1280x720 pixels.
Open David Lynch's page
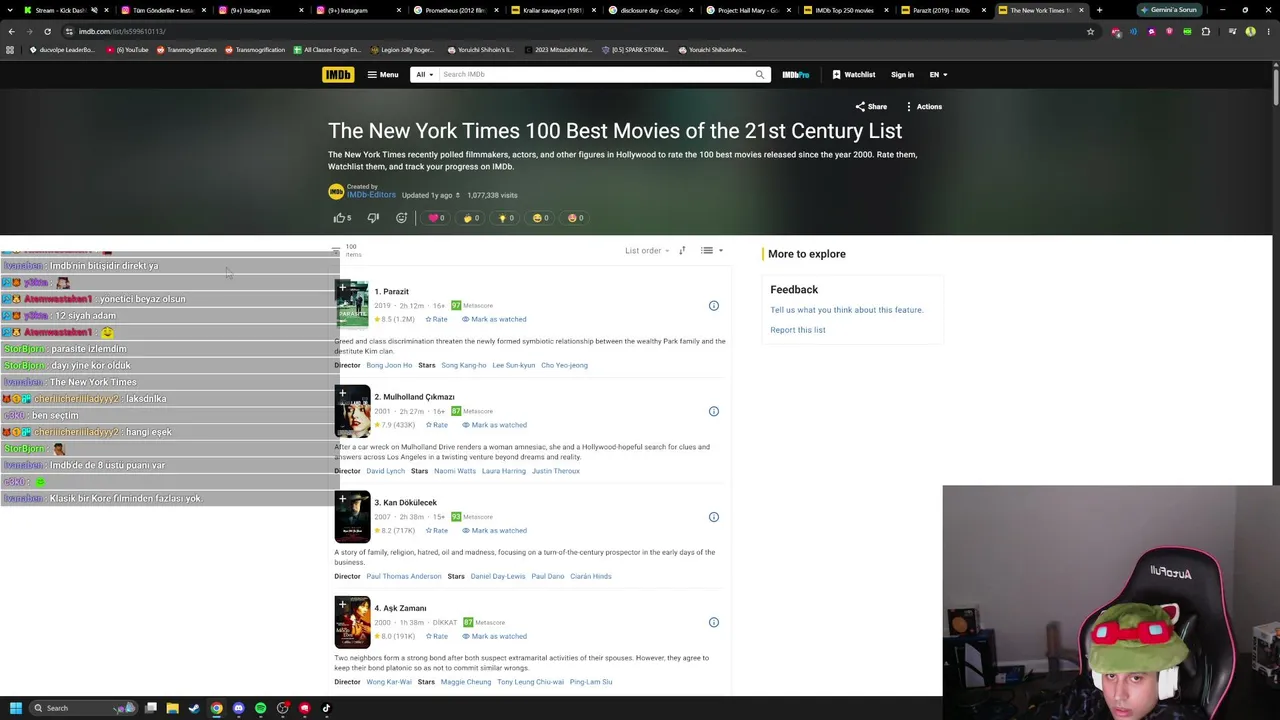click(x=386, y=471)
